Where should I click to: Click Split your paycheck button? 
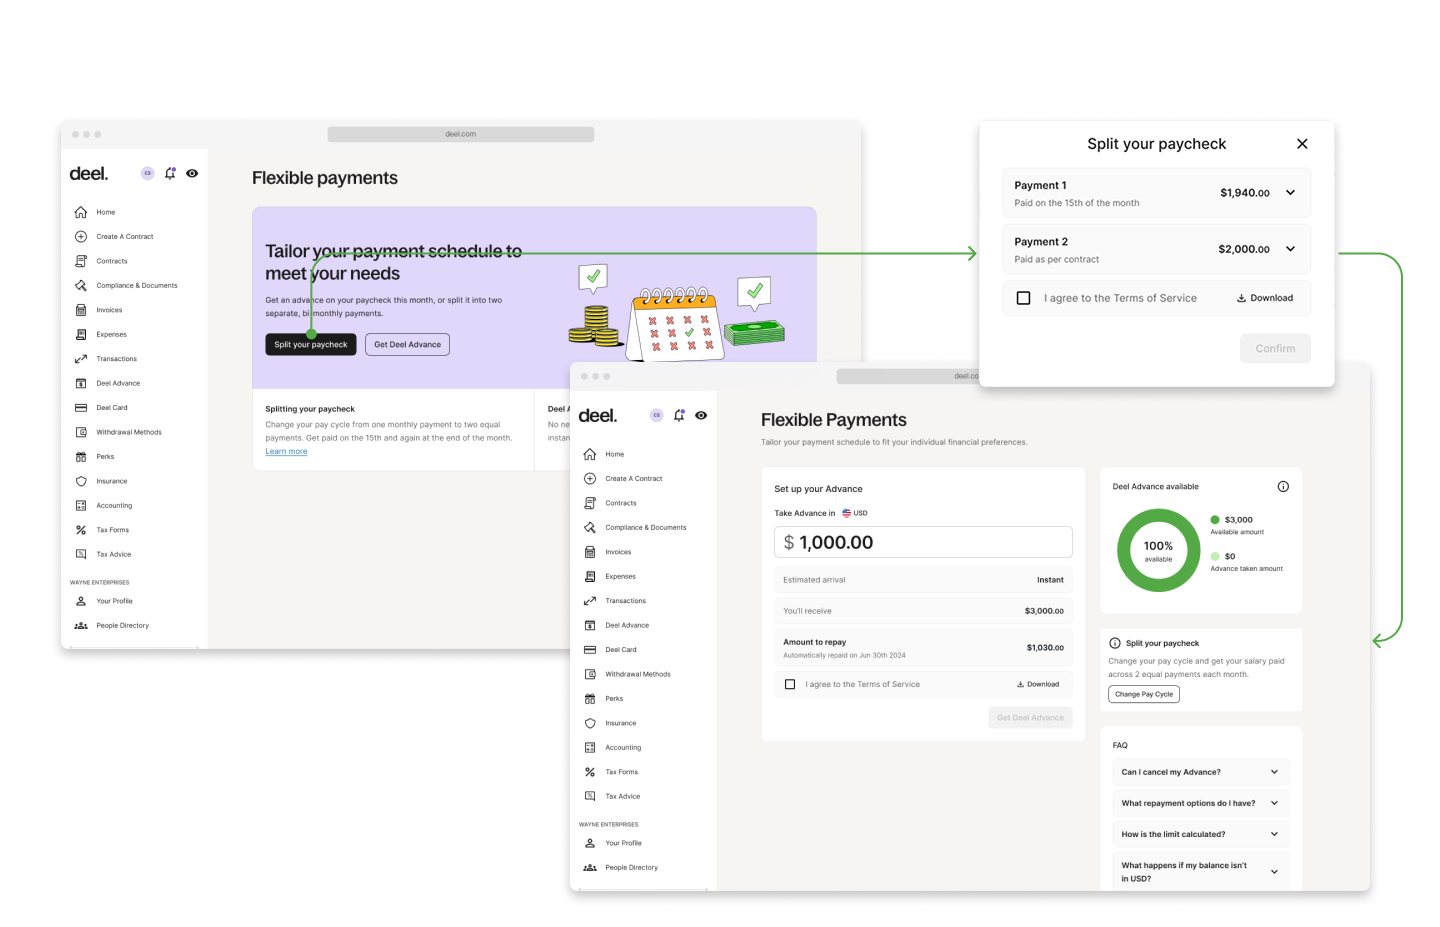pyautogui.click(x=311, y=344)
